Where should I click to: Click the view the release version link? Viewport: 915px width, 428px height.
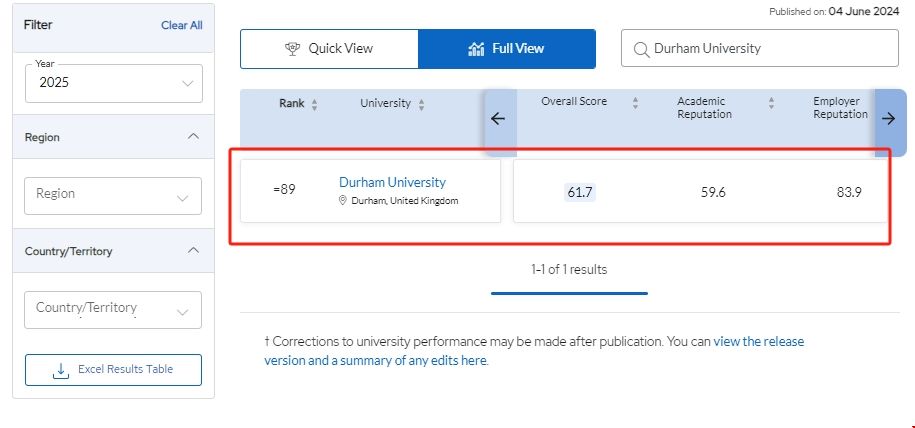click(758, 341)
